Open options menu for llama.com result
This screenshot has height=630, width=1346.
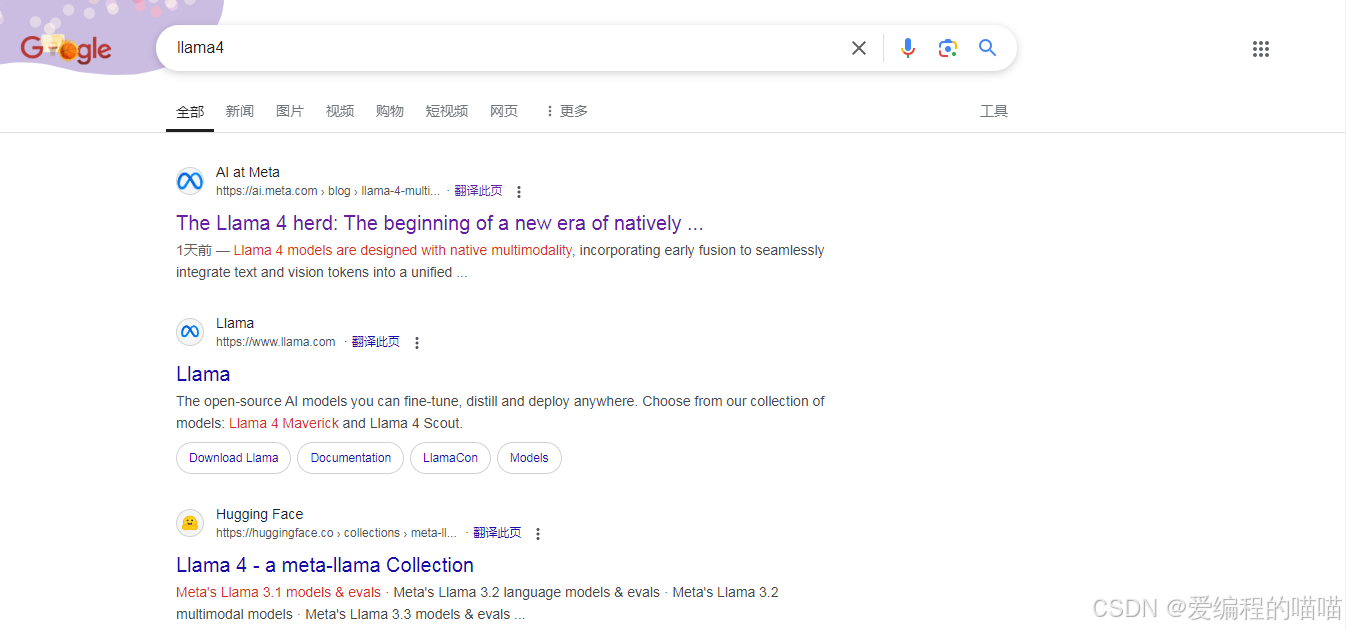point(417,343)
